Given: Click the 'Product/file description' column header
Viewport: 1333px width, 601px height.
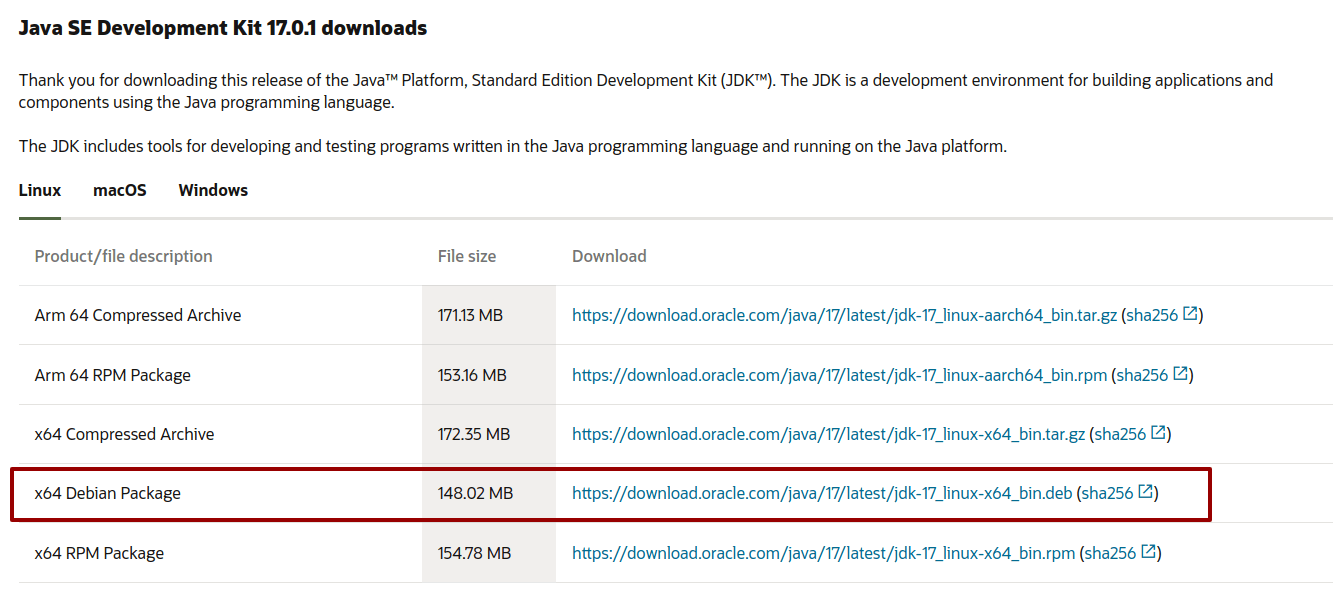Looking at the screenshot, I should [124, 256].
